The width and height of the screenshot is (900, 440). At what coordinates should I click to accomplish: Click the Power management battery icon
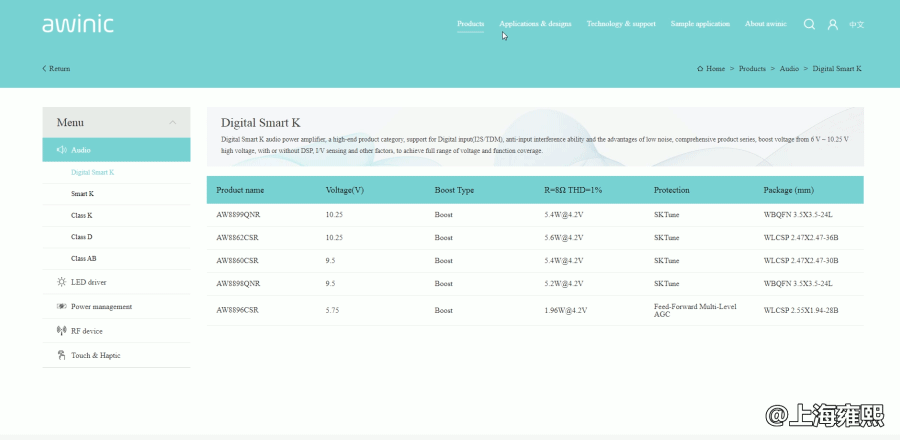61,306
